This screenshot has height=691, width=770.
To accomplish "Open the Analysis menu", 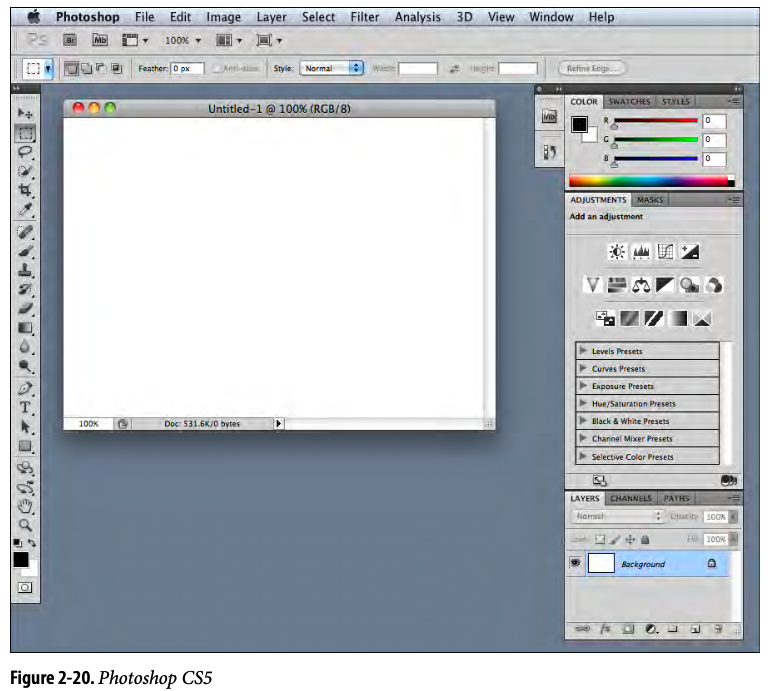I will [417, 17].
